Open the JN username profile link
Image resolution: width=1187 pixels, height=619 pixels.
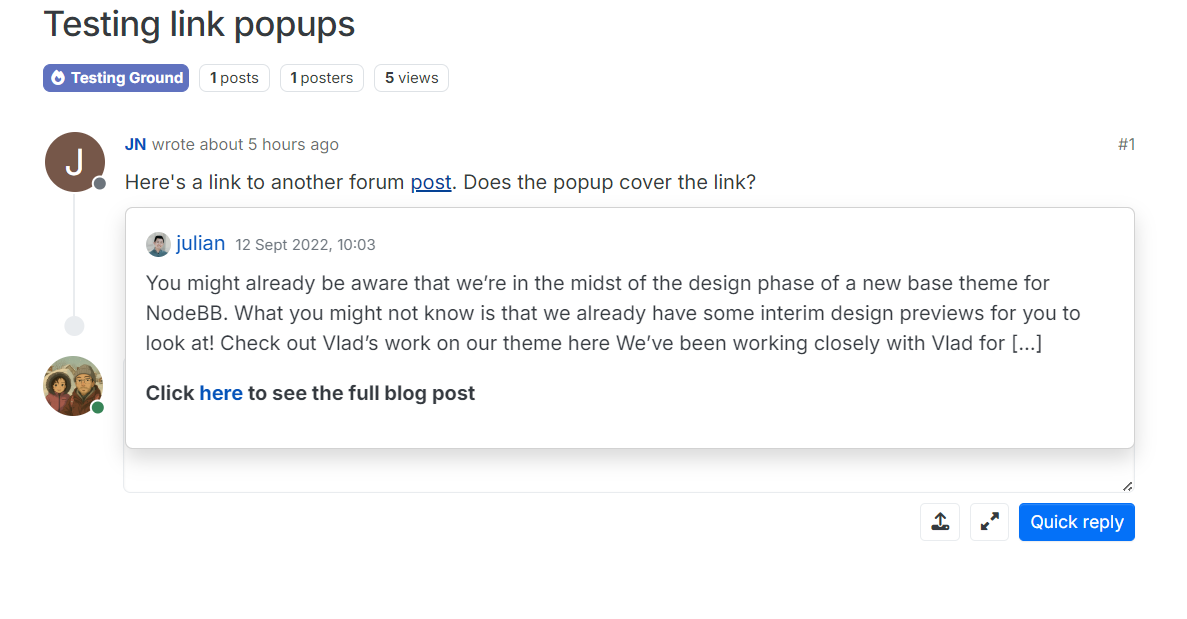[135, 145]
